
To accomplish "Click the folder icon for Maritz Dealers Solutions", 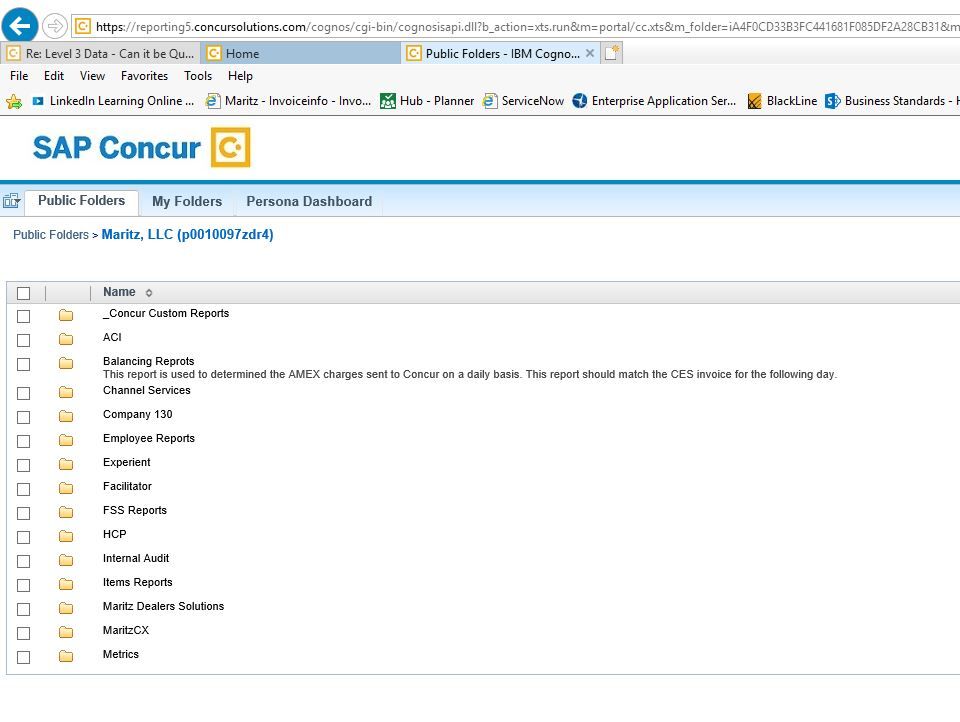I will point(66,608).
